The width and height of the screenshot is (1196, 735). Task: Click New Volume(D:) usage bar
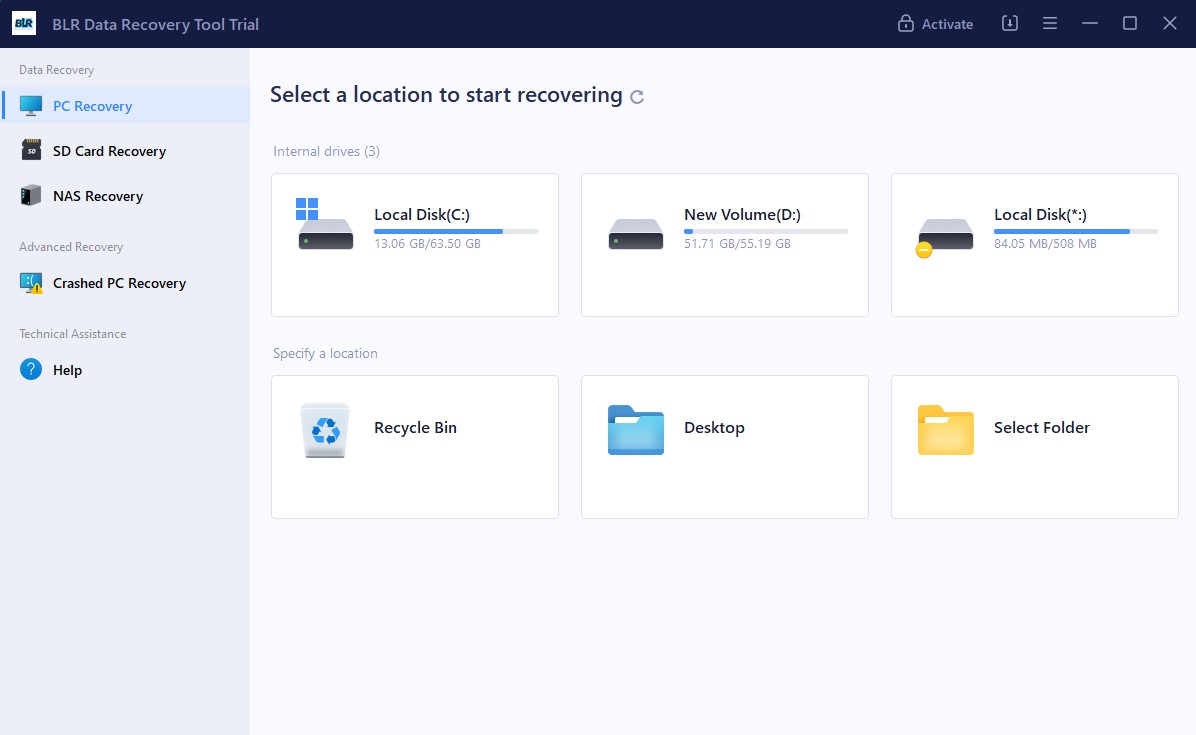coord(766,231)
